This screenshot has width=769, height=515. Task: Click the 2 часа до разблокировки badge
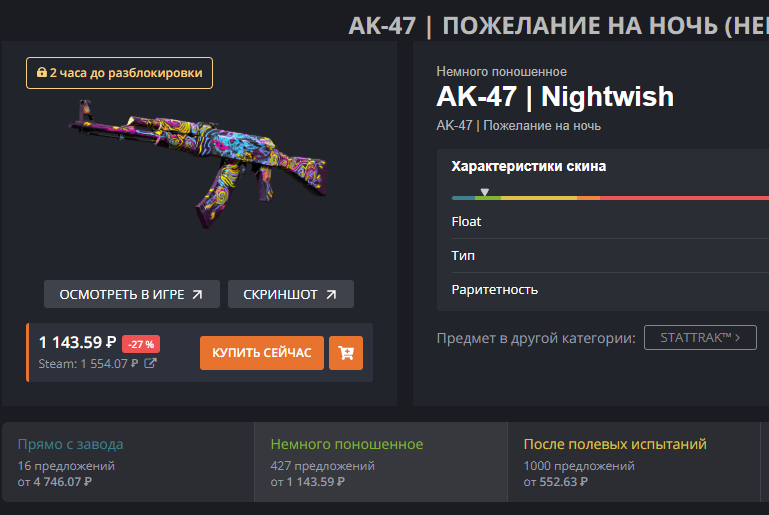[x=119, y=73]
